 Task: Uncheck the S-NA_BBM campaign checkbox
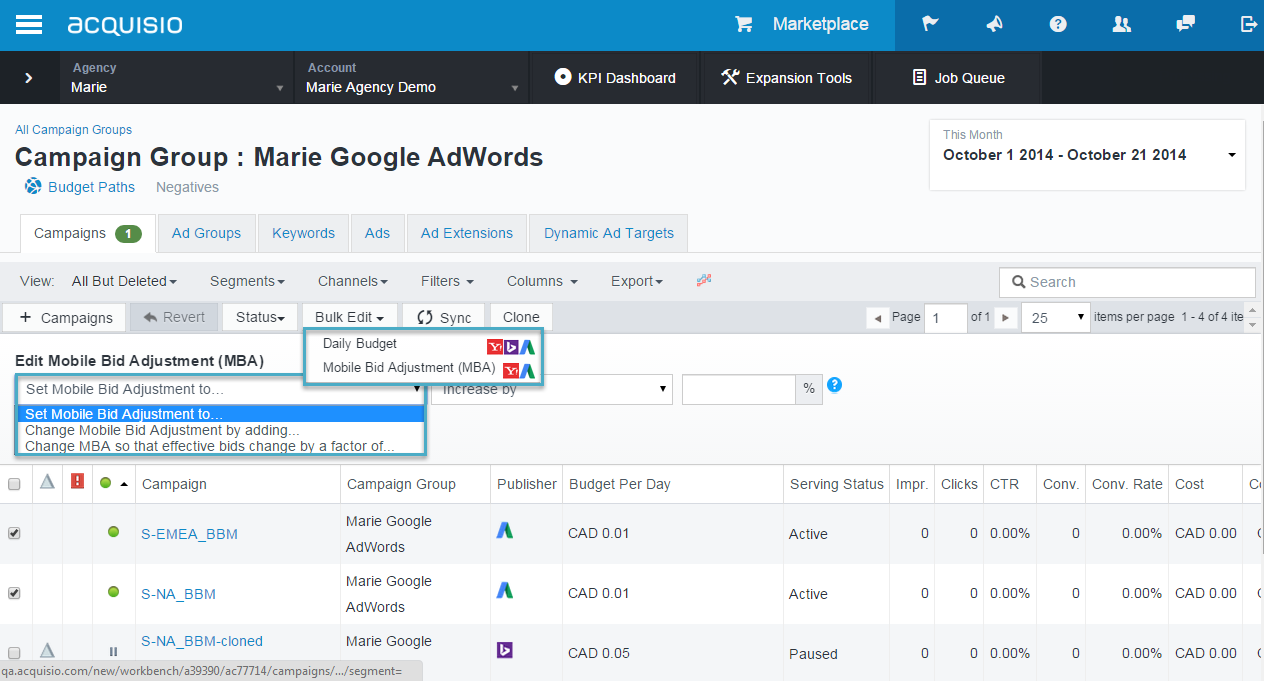pos(14,593)
